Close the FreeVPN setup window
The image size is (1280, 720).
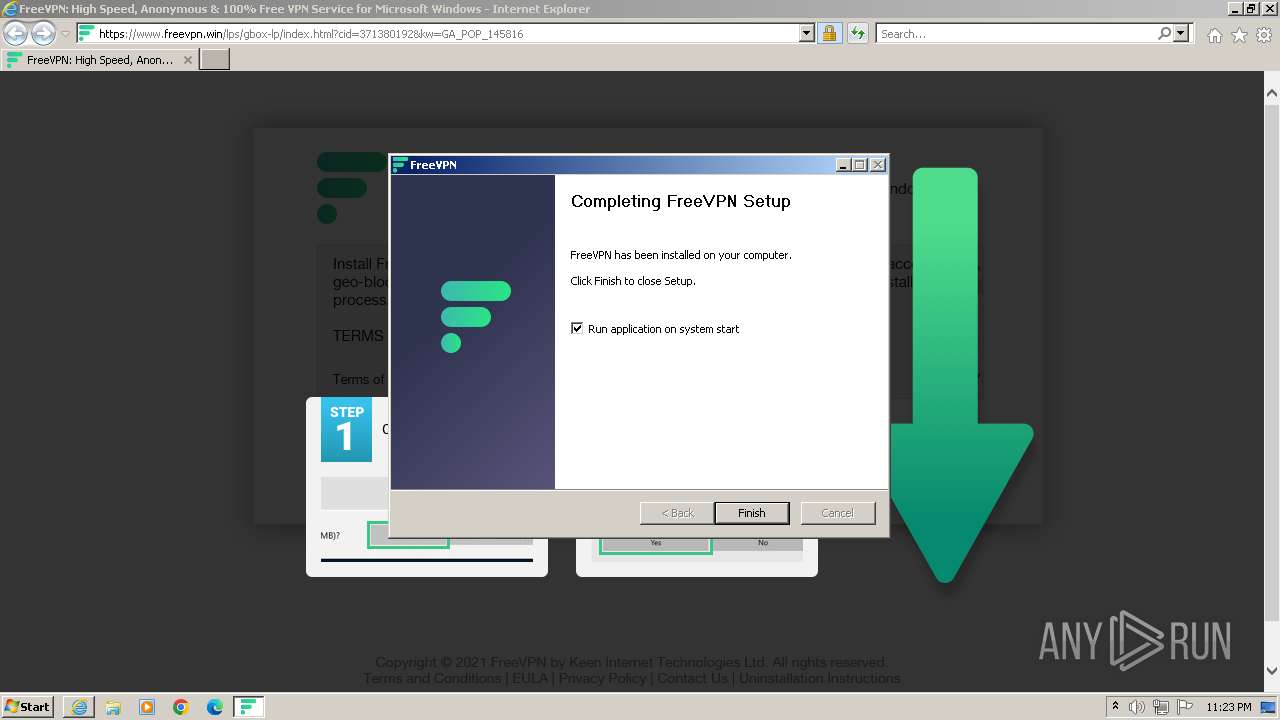point(878,165)
